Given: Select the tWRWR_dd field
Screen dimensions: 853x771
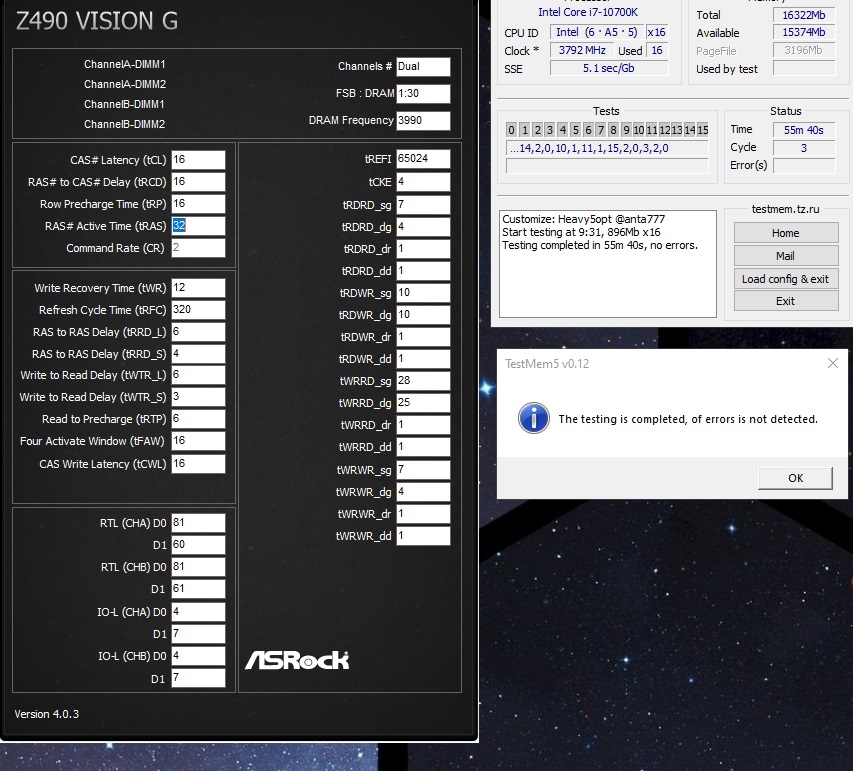Looking at the screenshot, I should 423,535.
